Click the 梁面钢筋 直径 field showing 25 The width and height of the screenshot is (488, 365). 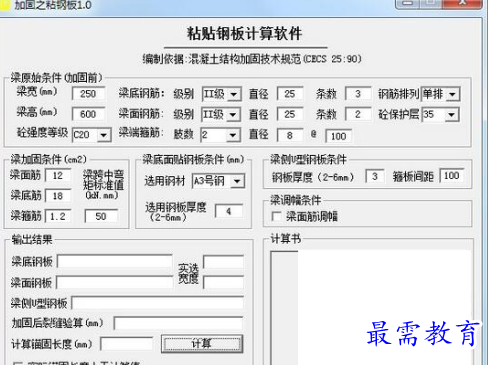(290, 114)
